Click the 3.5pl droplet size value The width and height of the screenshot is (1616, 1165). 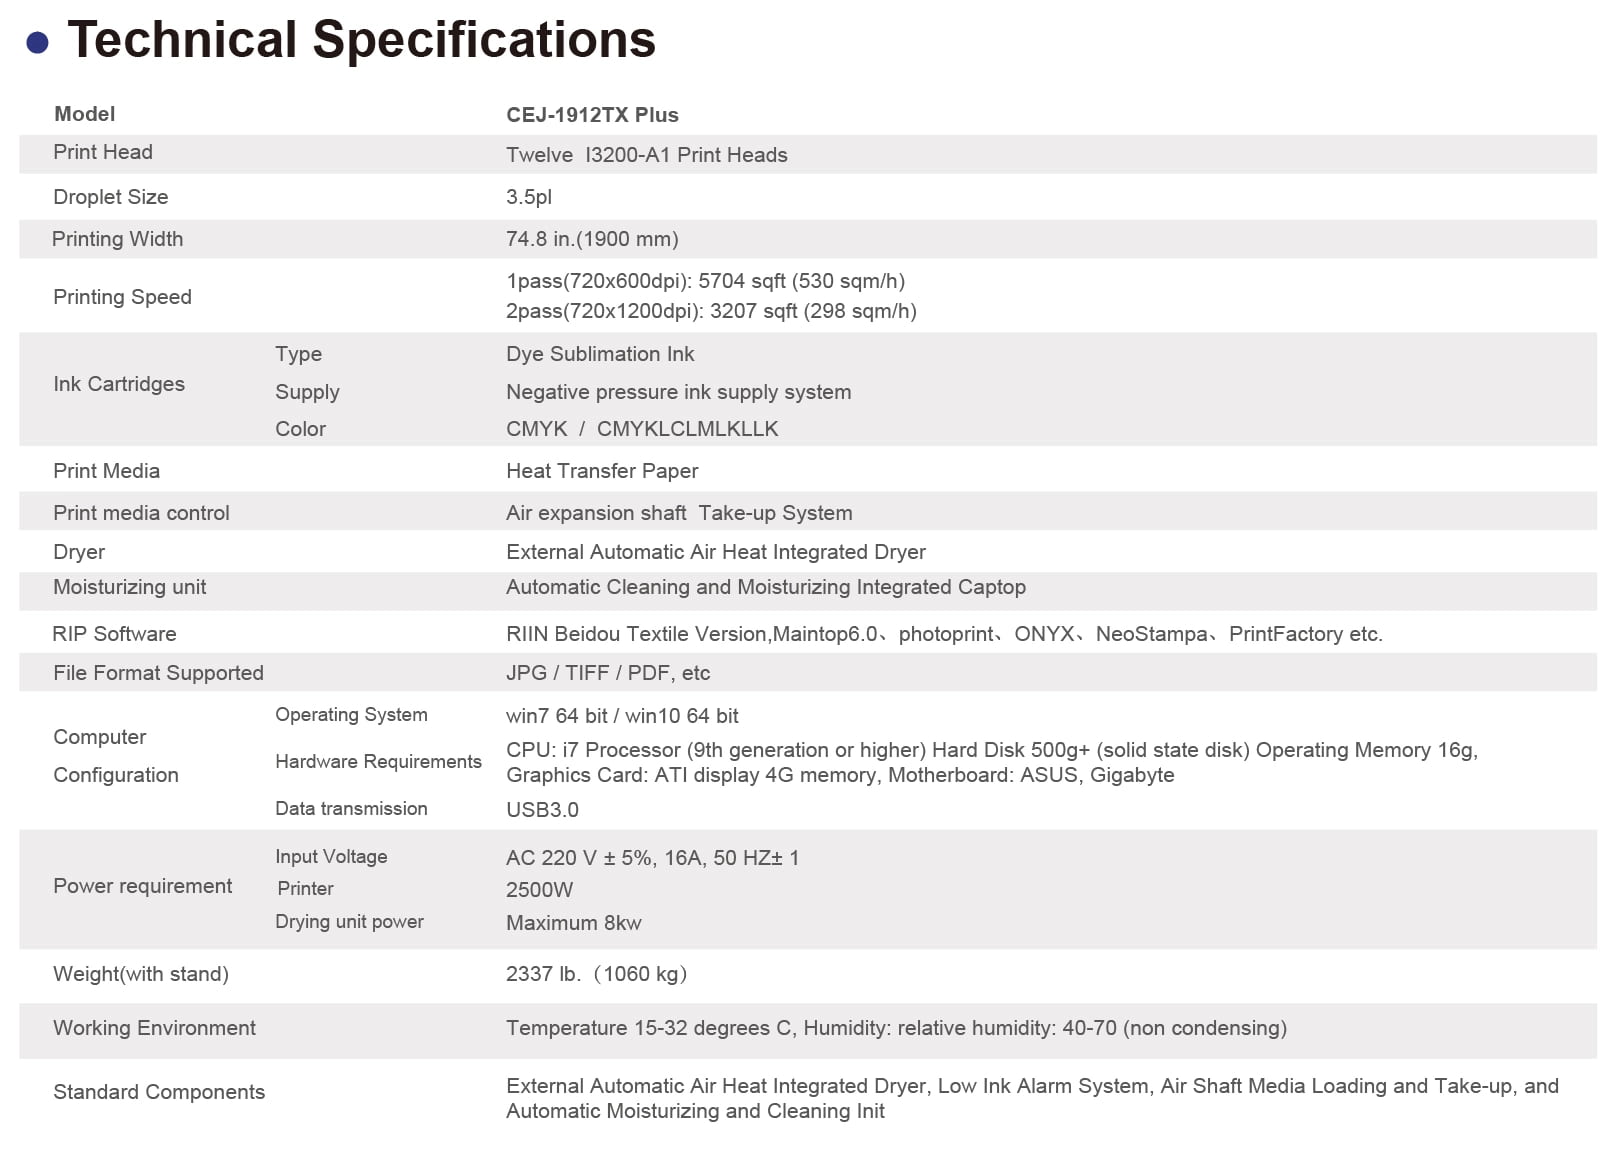[528, 197]
